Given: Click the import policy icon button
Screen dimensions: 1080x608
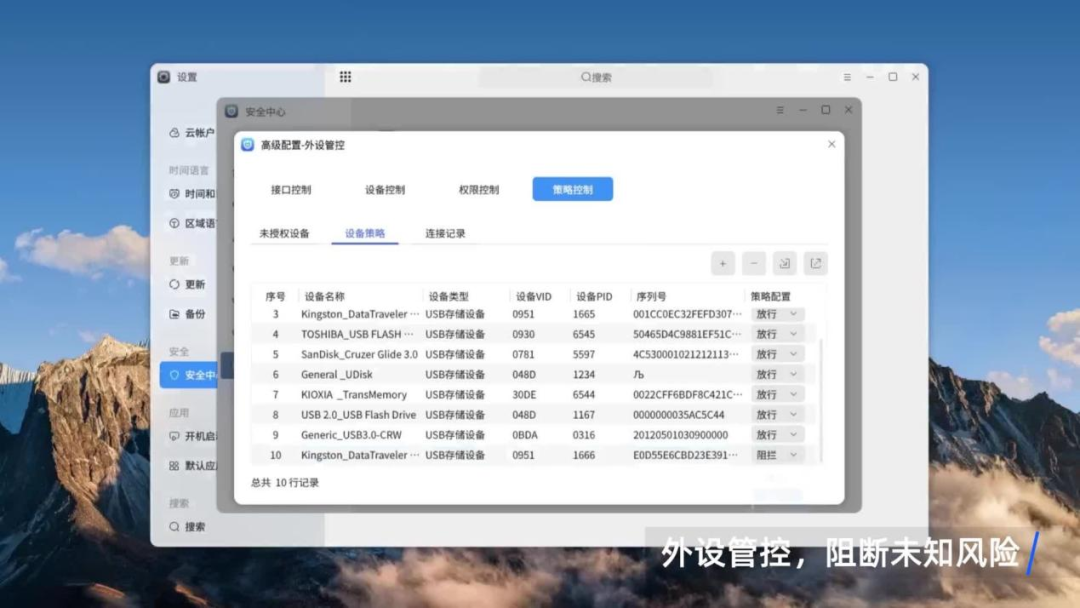Looking at the screenshot, I should click(785, 264).
